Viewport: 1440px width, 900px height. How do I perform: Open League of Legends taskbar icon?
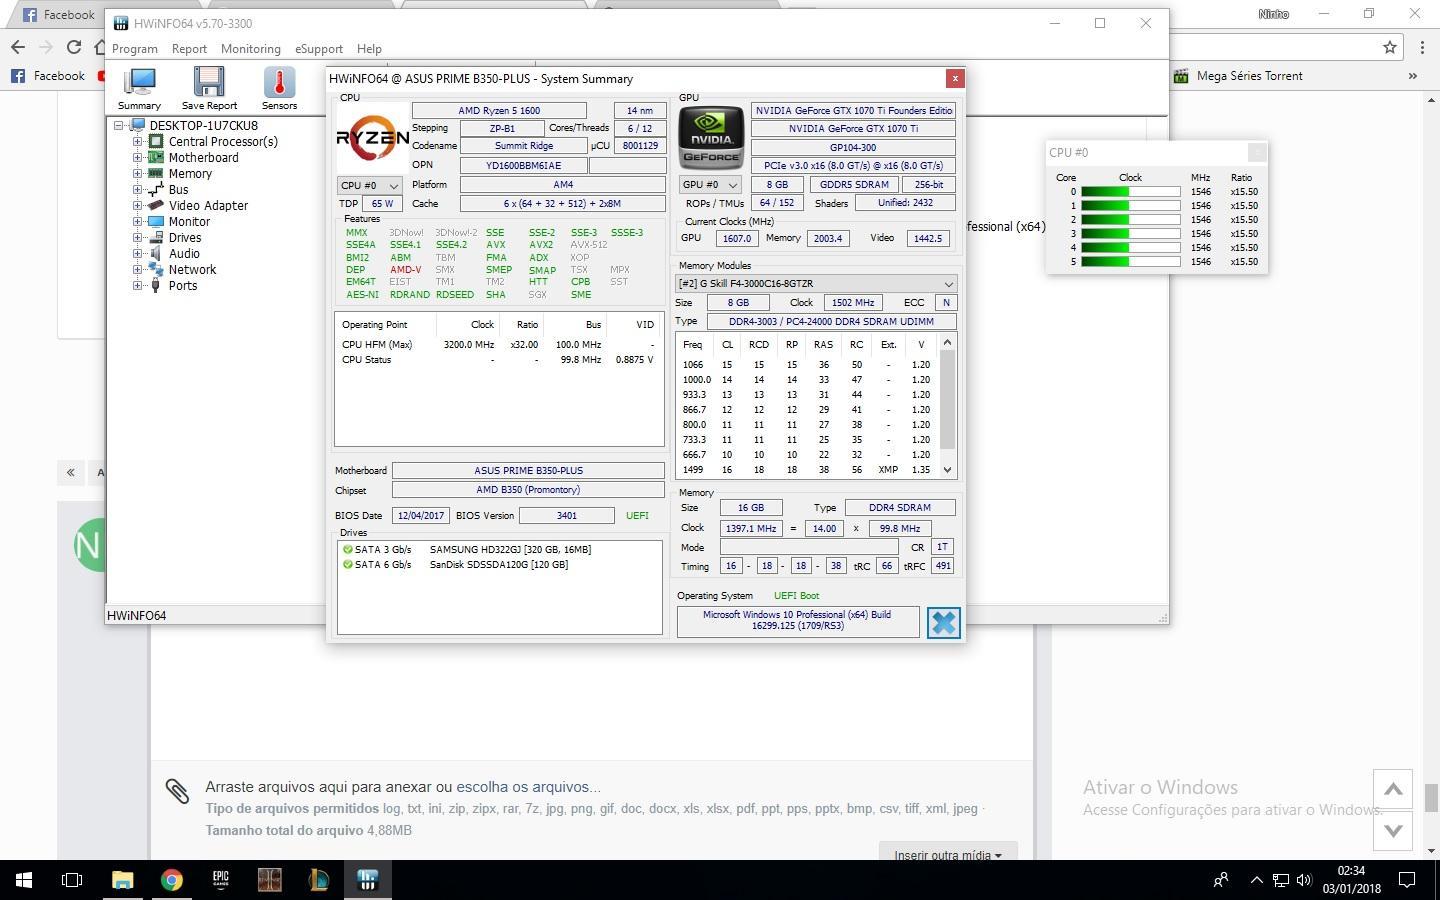(318, 880)
